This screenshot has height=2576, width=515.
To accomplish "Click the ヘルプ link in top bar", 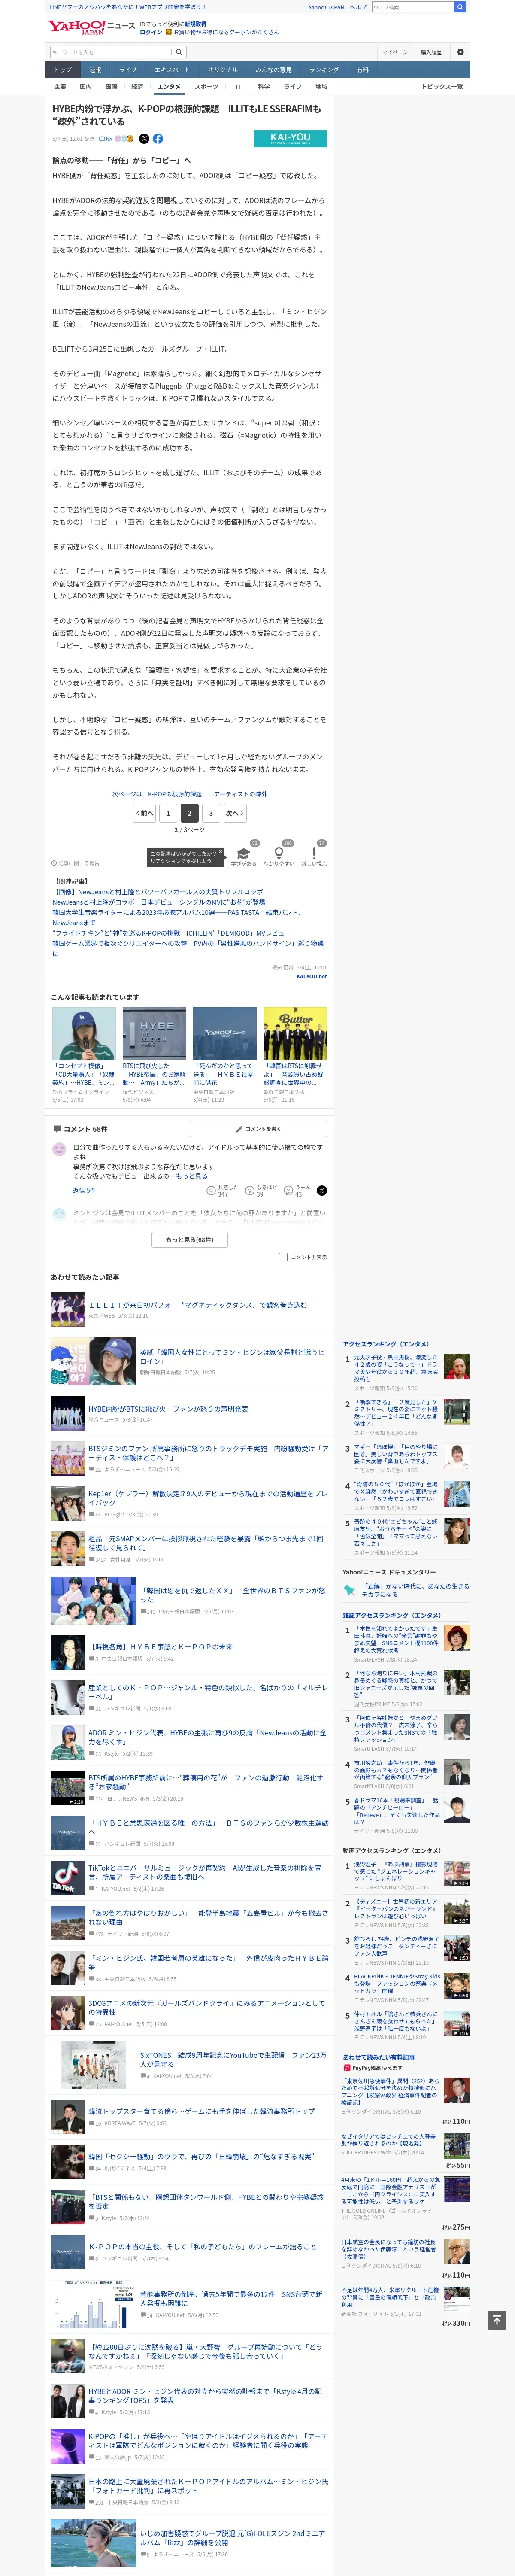I will point(358,7).
